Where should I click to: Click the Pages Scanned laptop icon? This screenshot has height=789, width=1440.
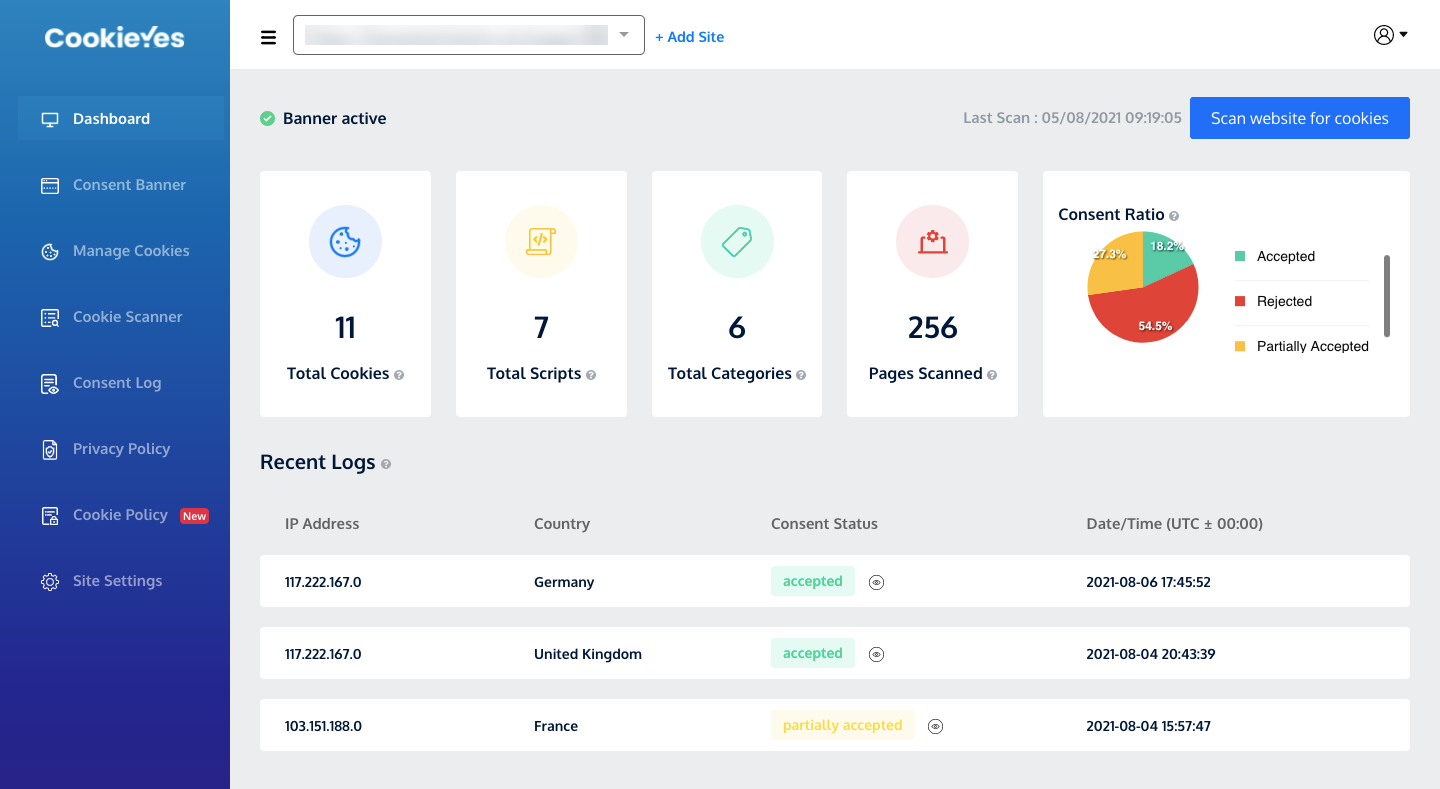coord(932,241)
